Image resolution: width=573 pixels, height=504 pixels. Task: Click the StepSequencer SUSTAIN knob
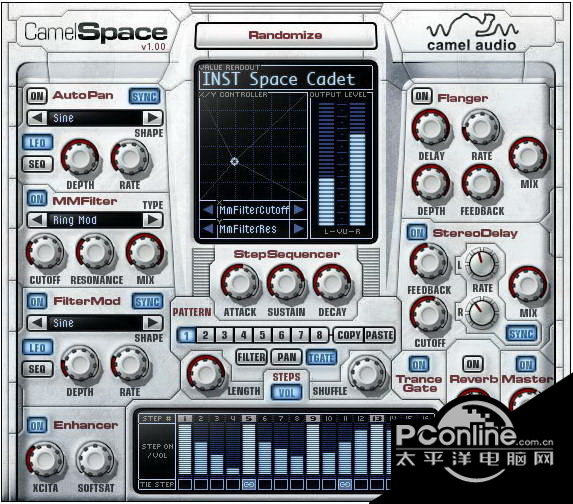pyautogui.click(x=286, y=283)
